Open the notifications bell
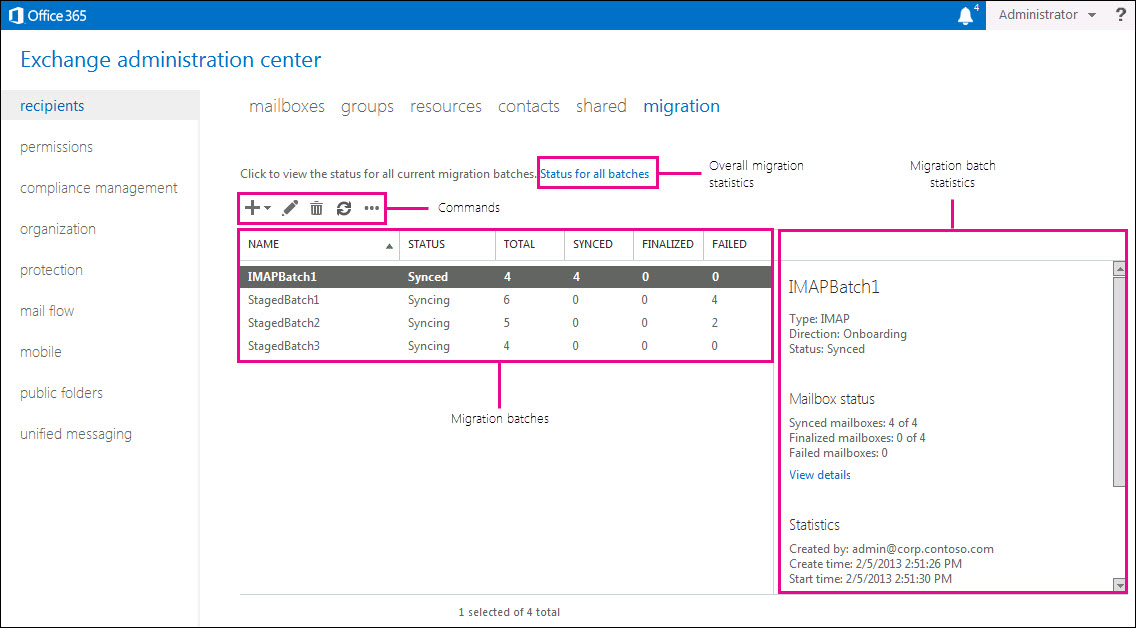The width and height of the screenshot is (1136, 628). 965,16
